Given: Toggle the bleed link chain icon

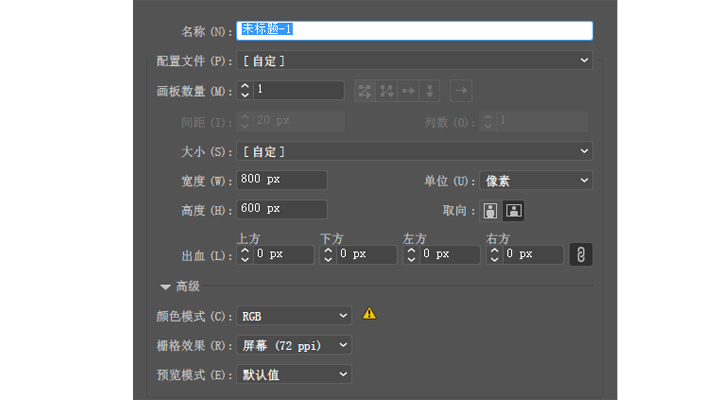Looking at the screenshot, I should (x=581, y=254).
